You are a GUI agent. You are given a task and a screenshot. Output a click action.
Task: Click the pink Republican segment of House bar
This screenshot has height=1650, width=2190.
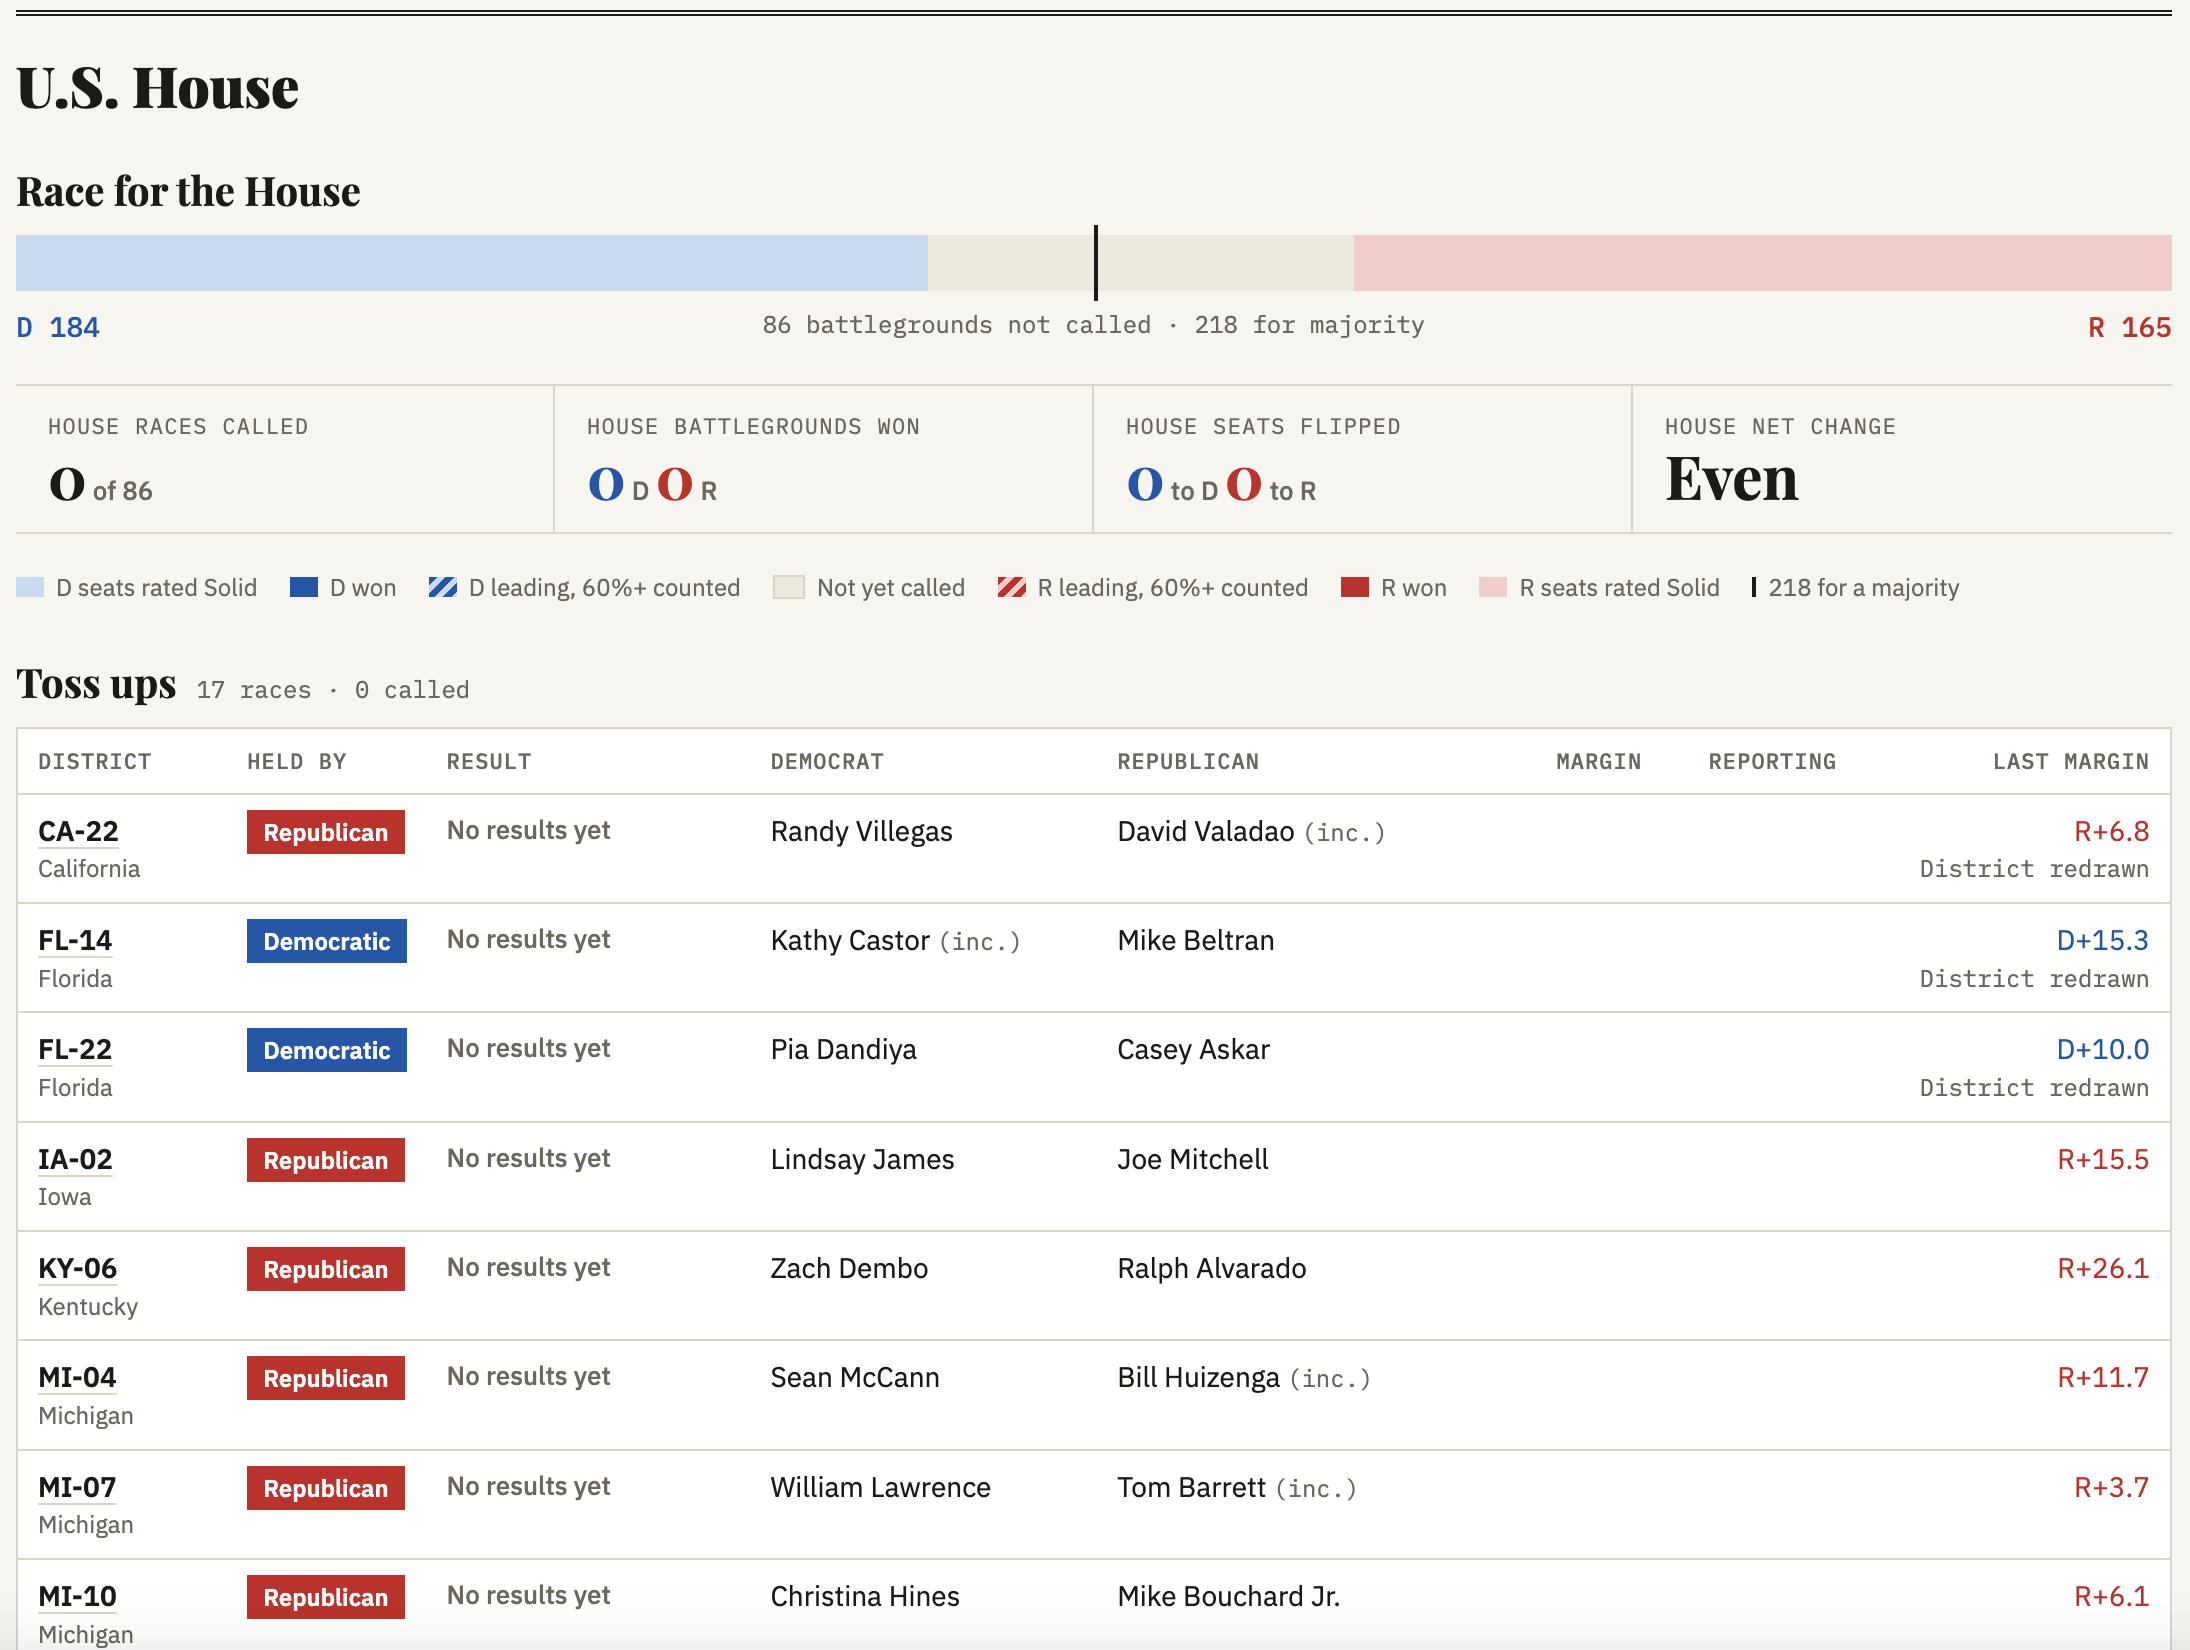(x=1763, y=263)
